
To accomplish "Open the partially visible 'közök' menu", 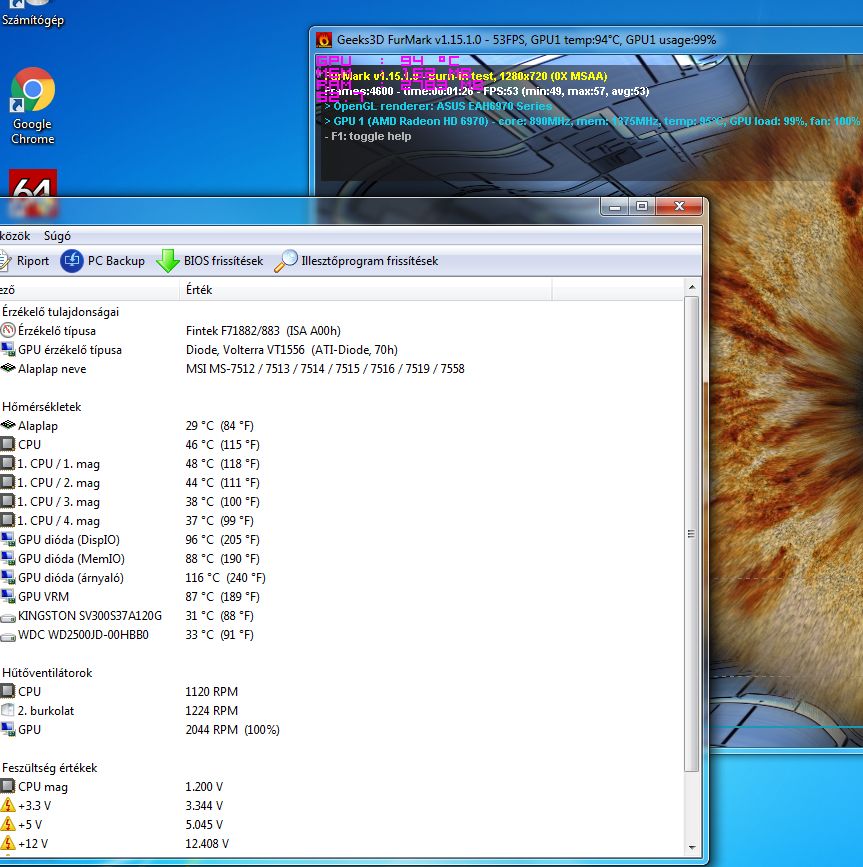I will pos(15,236).
